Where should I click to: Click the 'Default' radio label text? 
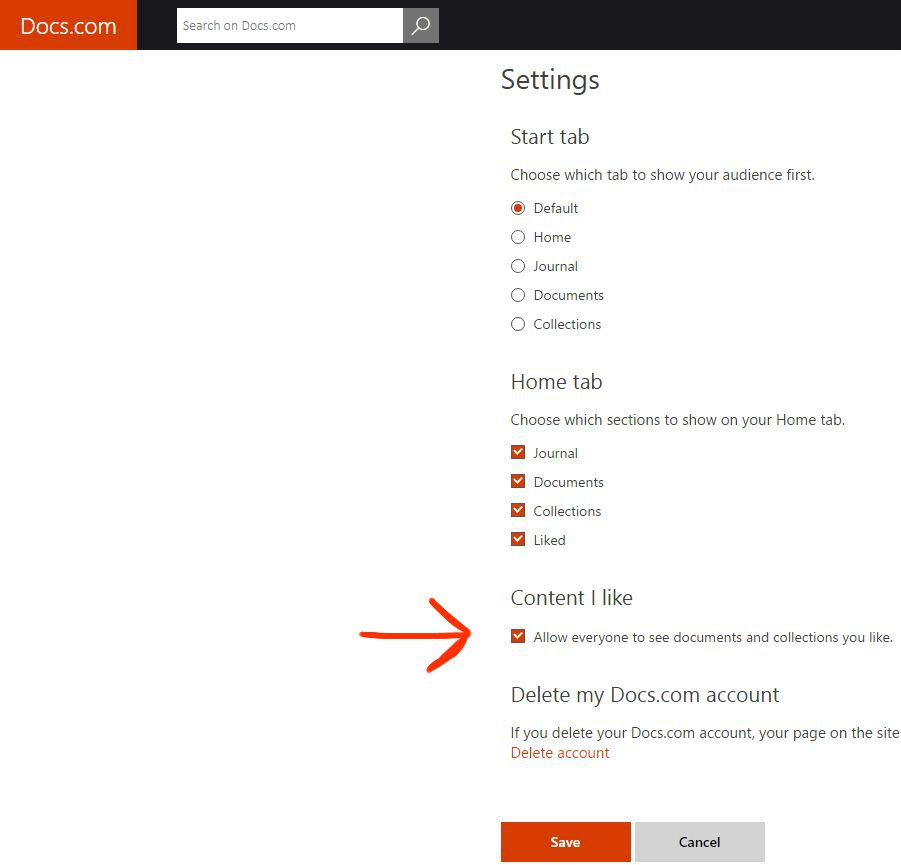[556, 208]
